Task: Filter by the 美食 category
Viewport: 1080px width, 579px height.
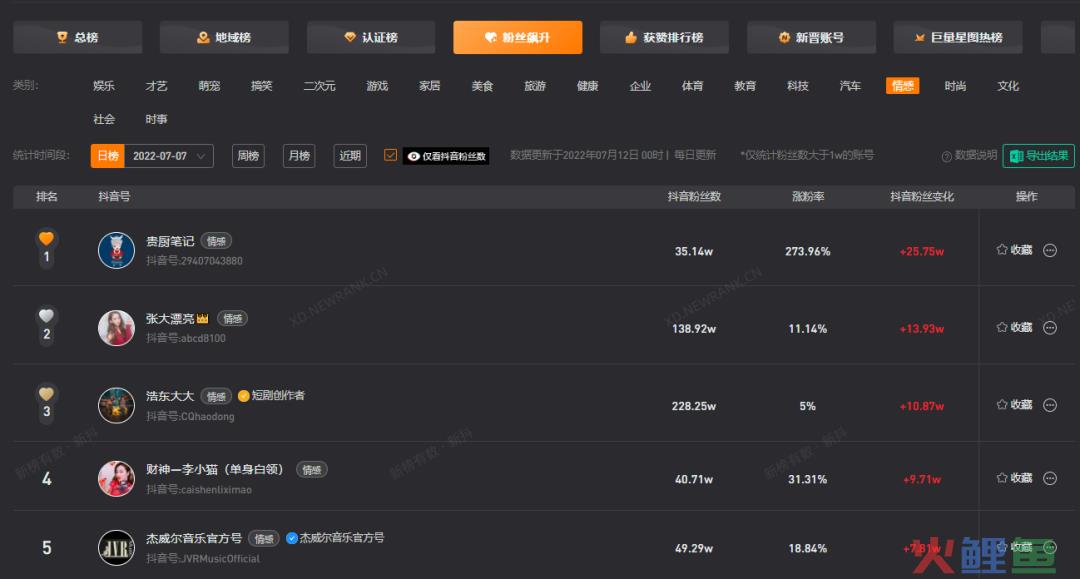Action: (x=482, y=86)
